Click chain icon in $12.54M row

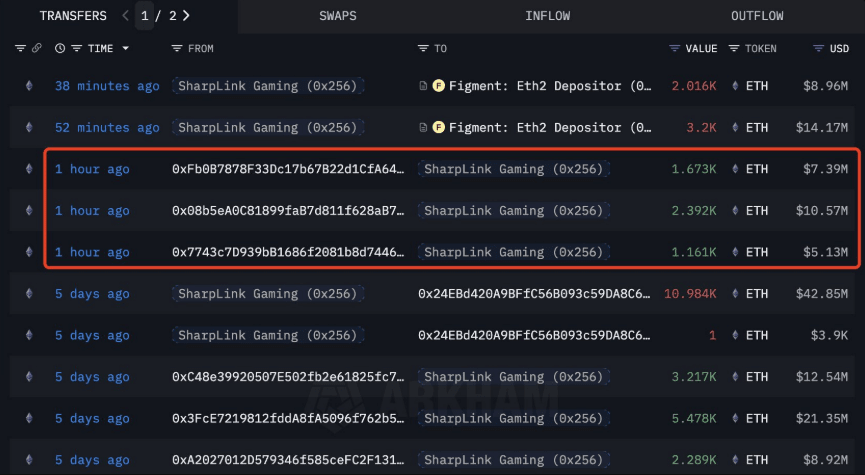[29, 377]
